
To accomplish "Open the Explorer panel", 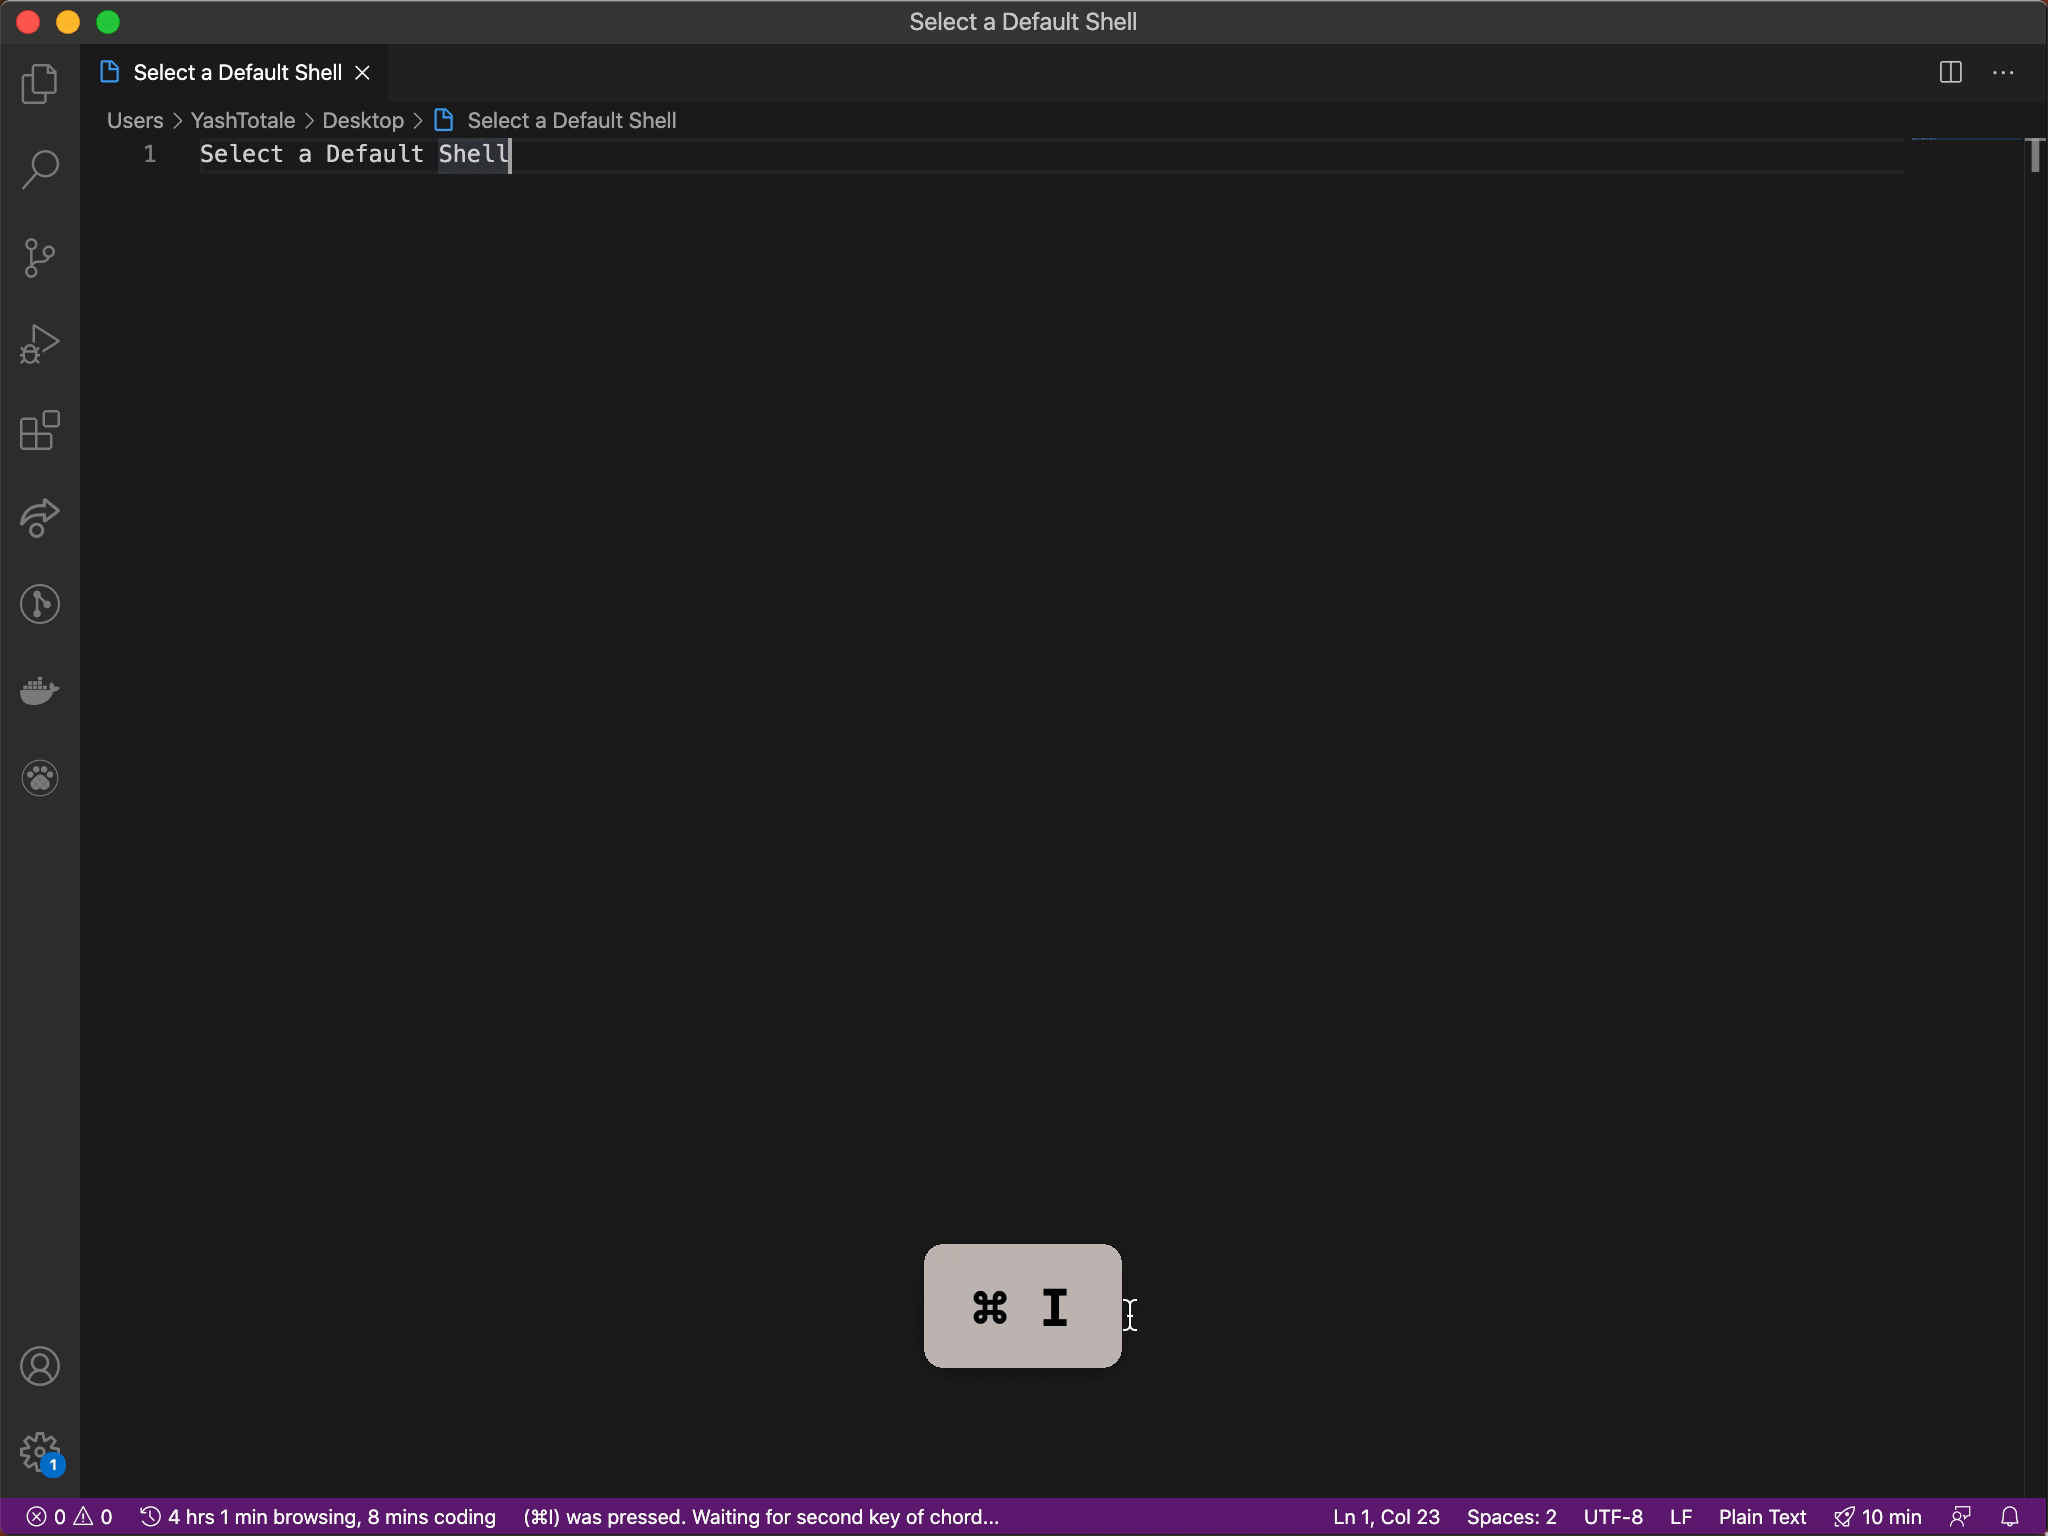I will [39, 82].
